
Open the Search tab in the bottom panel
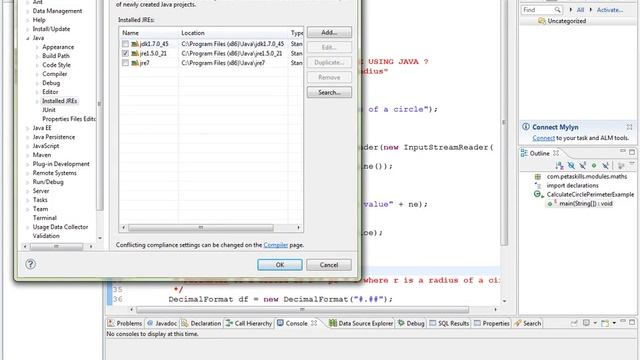coord(527,323)
